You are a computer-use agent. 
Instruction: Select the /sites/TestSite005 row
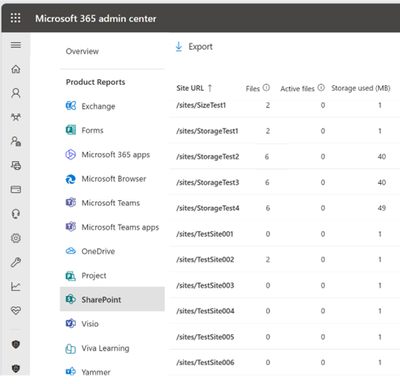click(285, 337)
